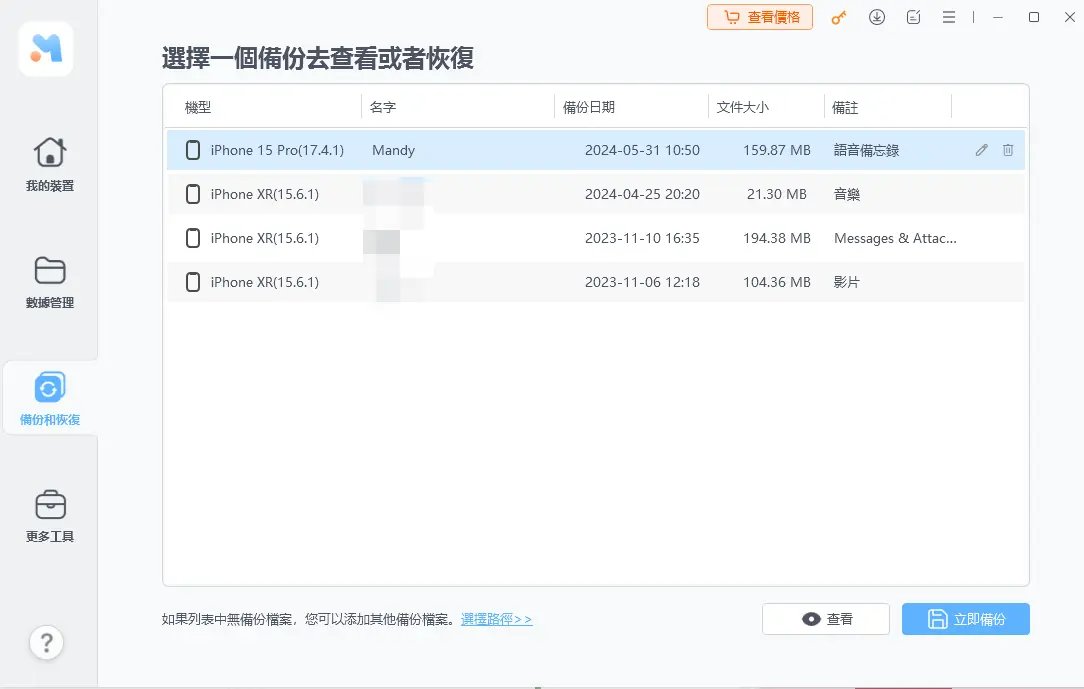Open help with question mark icon
Viewport: 1084px width, 689px height.
(x=47, y=641)
